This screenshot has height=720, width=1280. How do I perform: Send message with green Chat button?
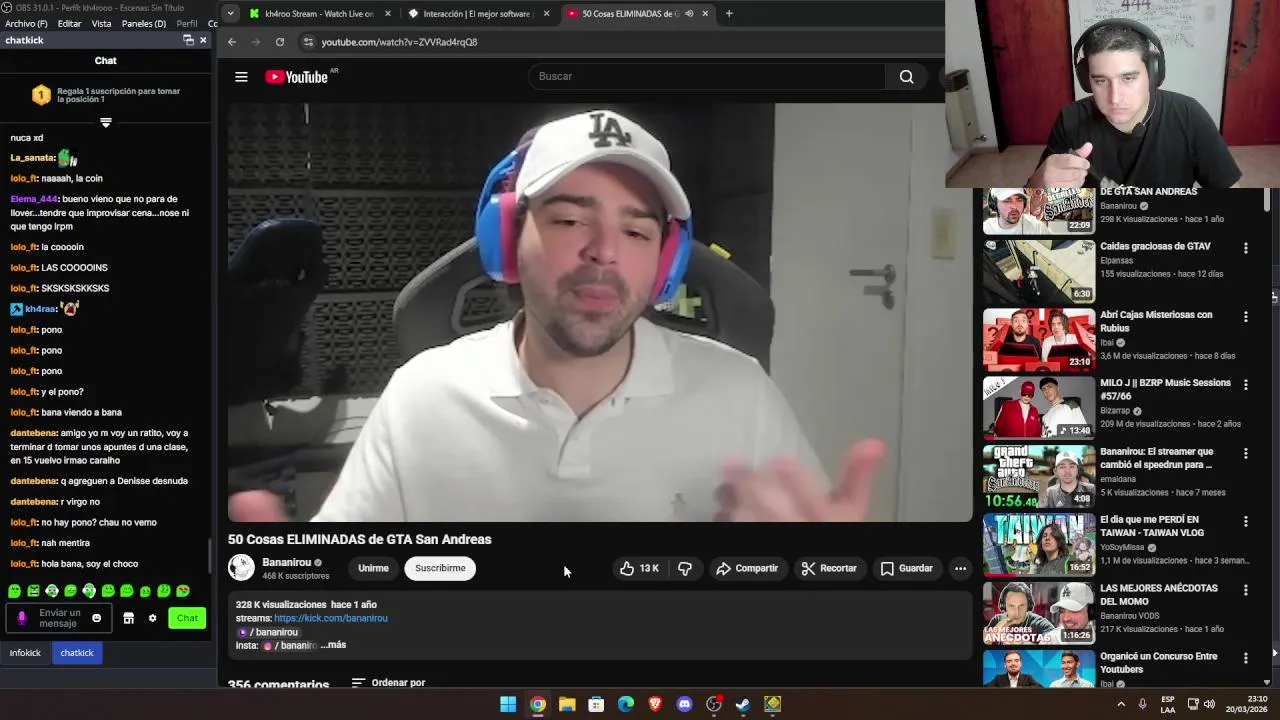click(x=187, y=618)
